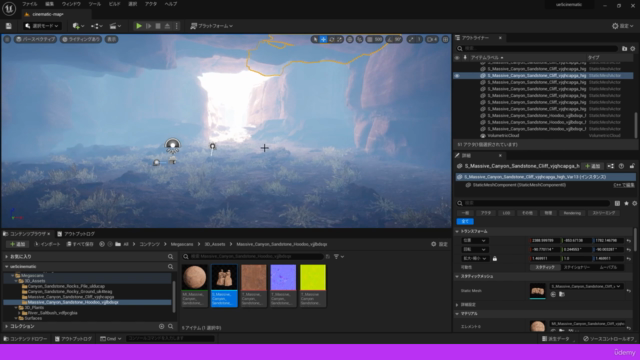Toggle surface snapping icon in viewport

360,40
